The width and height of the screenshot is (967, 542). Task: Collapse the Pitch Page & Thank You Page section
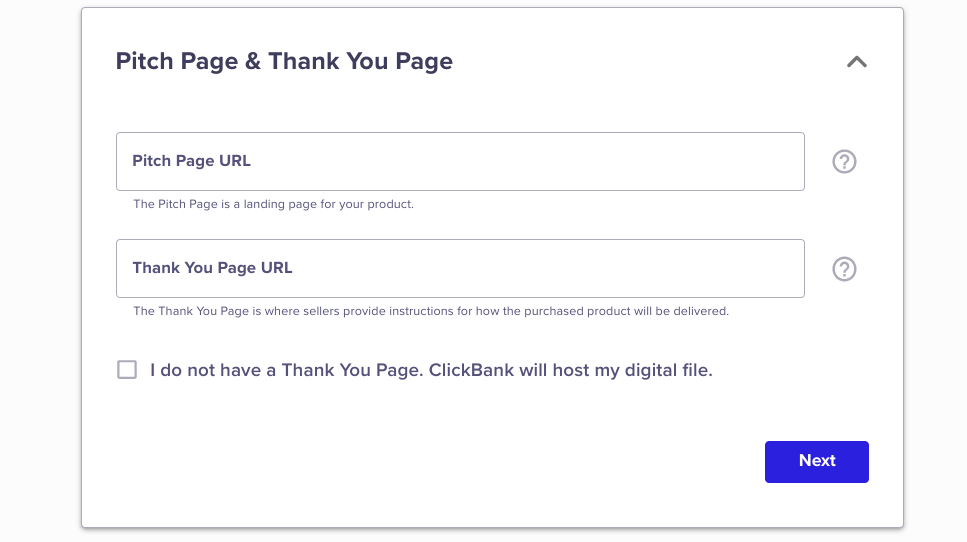(x=857, y=62)
